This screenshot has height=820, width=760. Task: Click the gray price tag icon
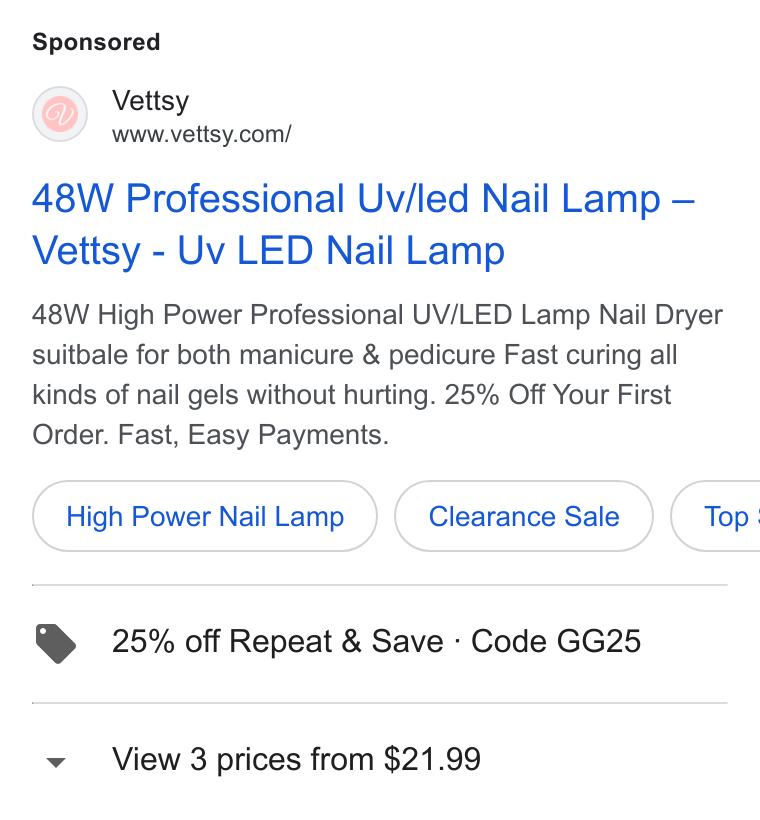pyautogui.click(x=55, y=643)
